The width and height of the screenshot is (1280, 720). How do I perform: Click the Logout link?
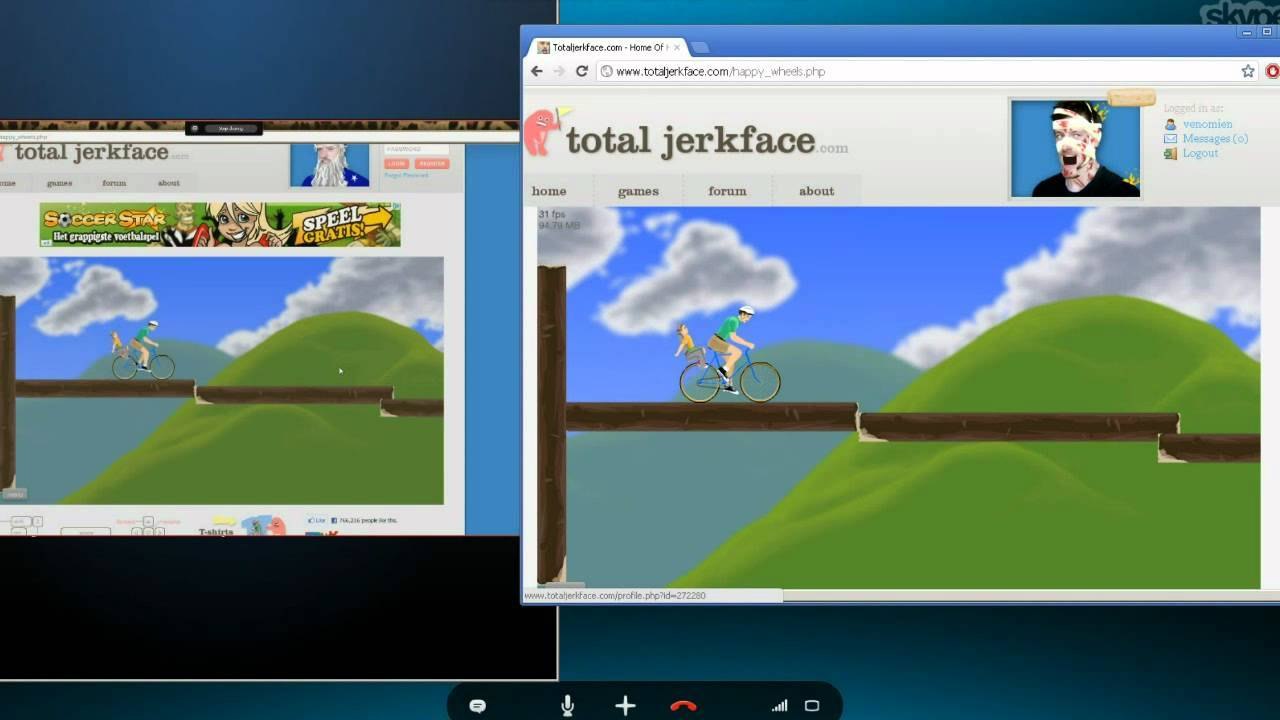1200,153
